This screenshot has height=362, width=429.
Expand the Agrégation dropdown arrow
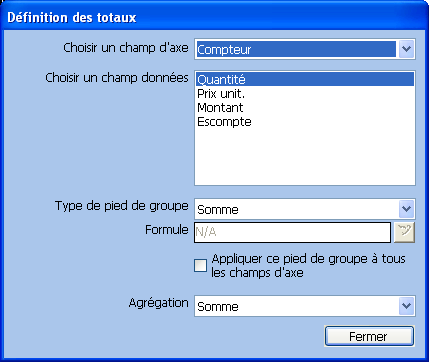point(406,306)
